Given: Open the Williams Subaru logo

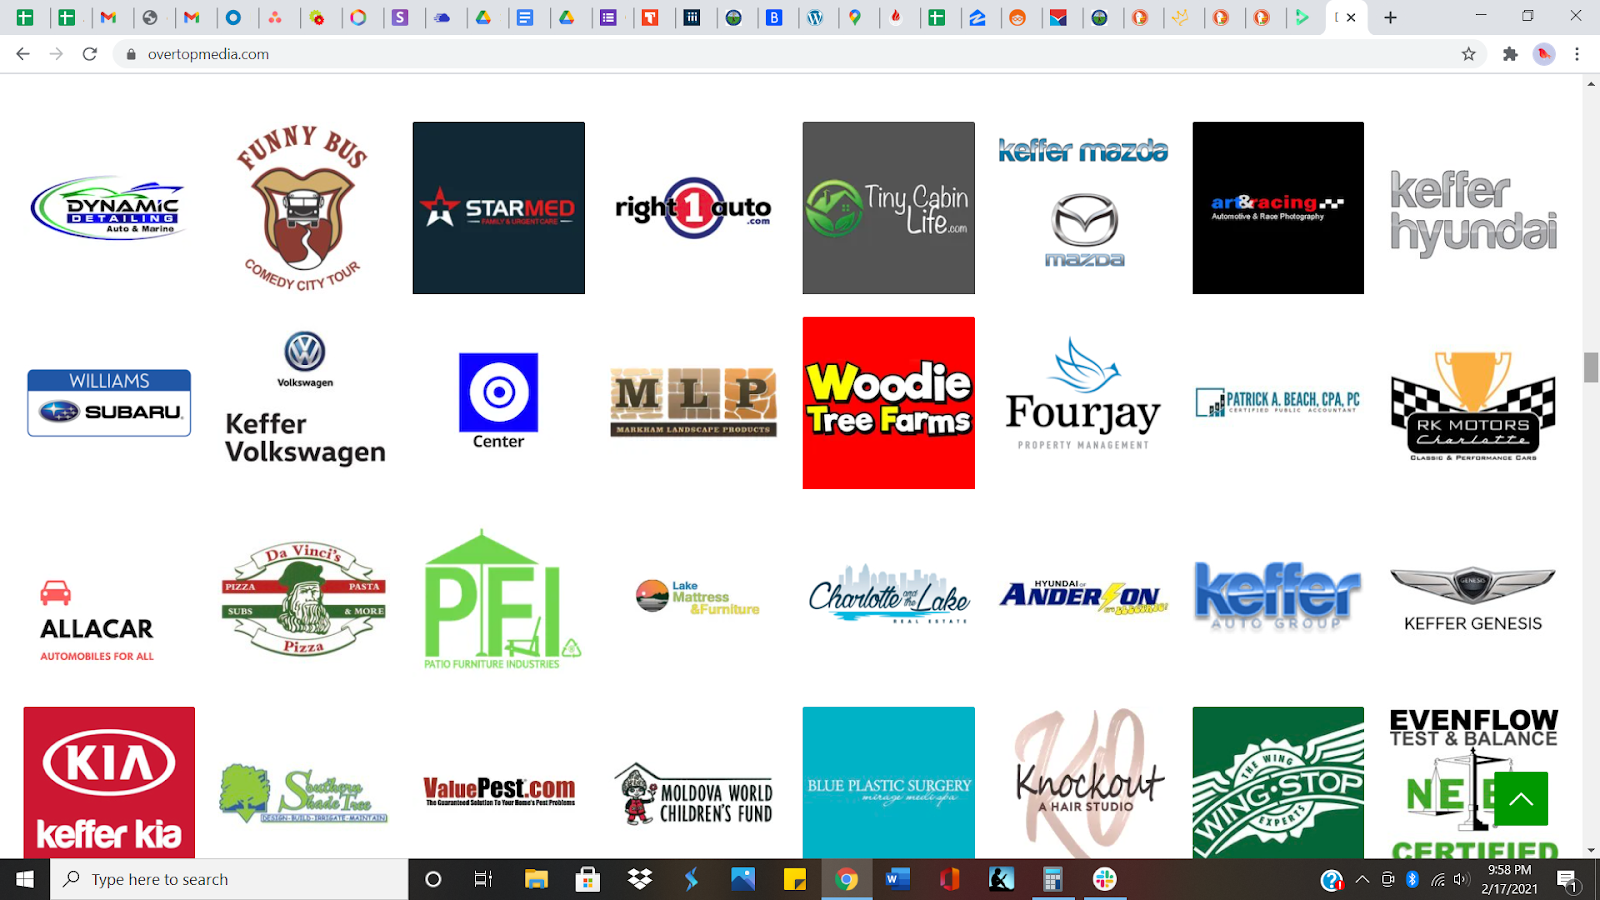Looking at the screenshot, I should pyautogui.click(x=109, y=403).
